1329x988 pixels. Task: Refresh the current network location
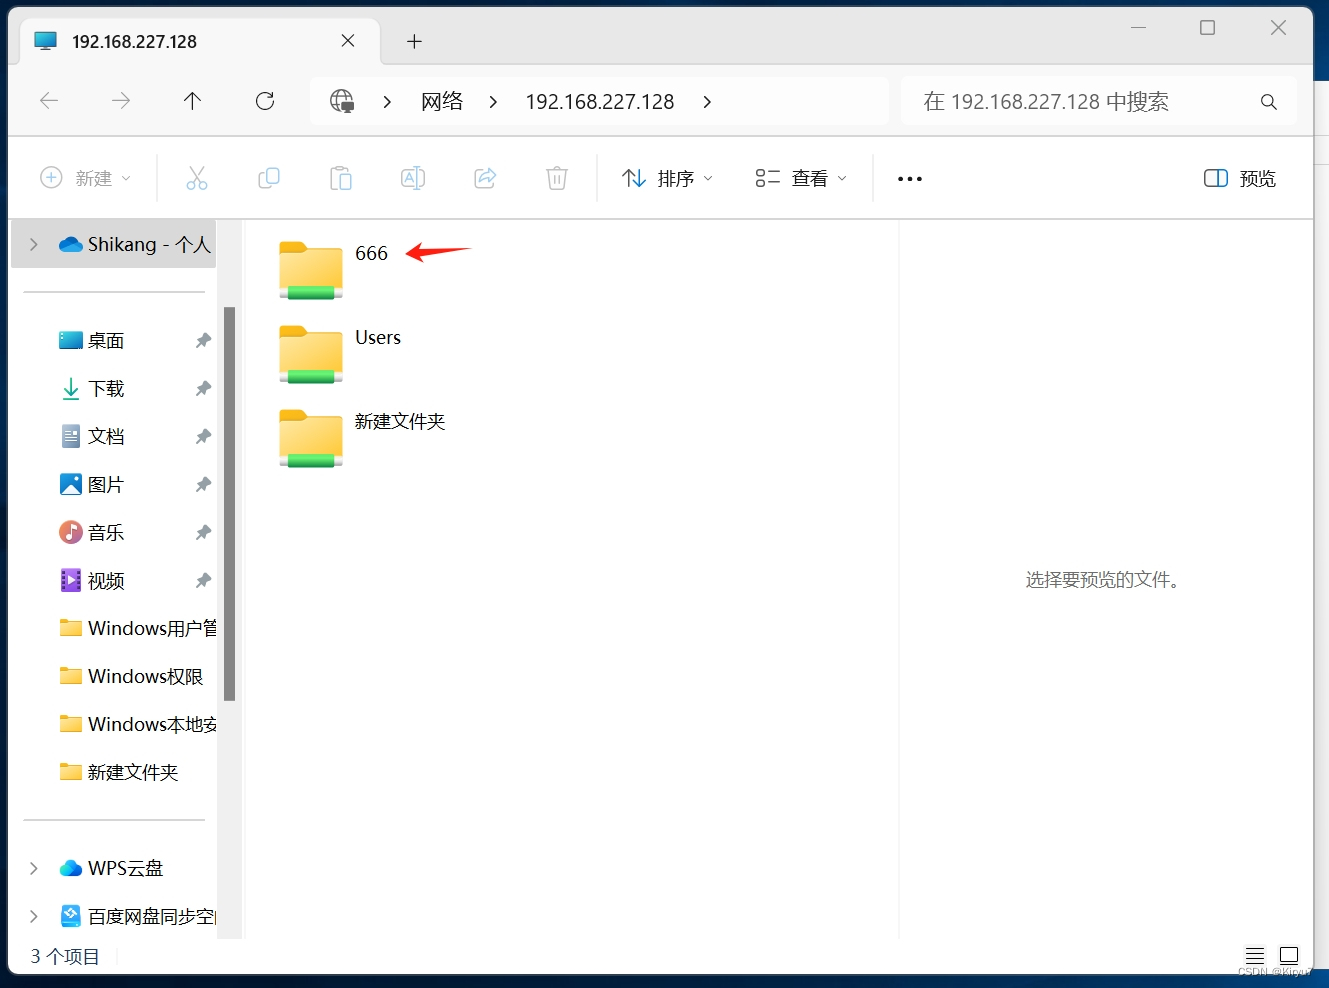point(265,101)
